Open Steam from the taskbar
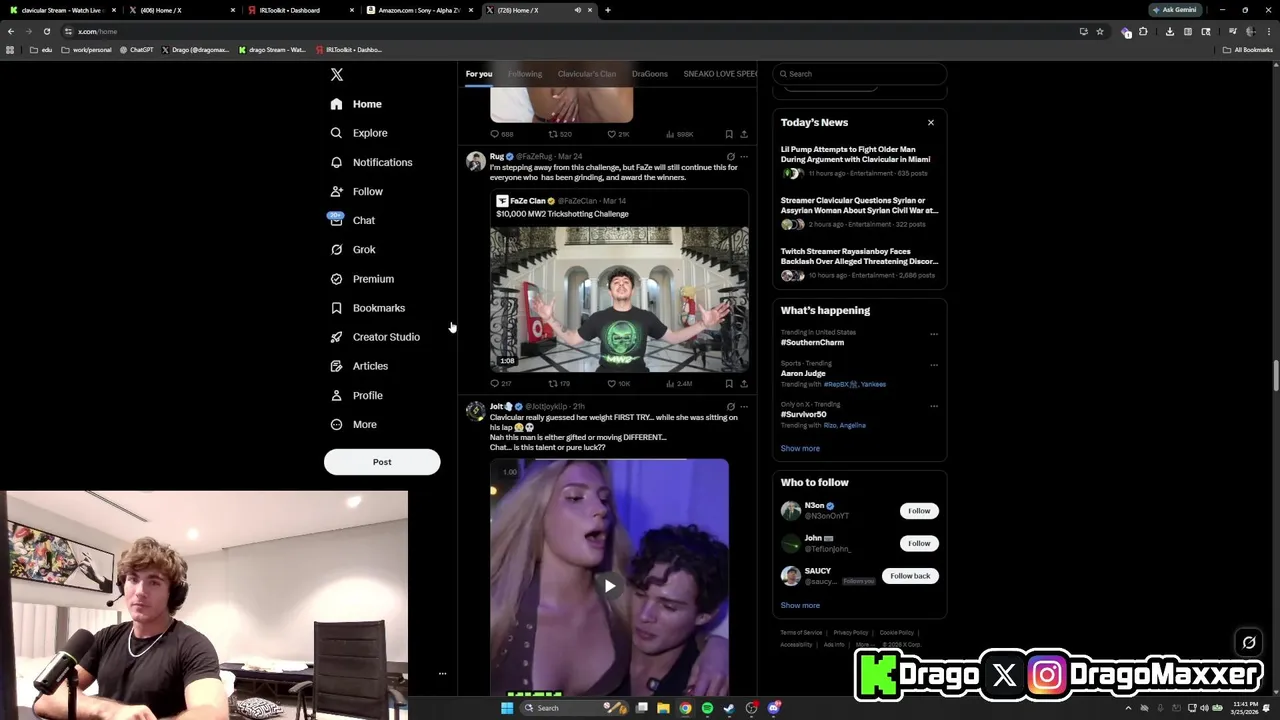The width and height of the screenshot is (1280, 720). [729, 708]
